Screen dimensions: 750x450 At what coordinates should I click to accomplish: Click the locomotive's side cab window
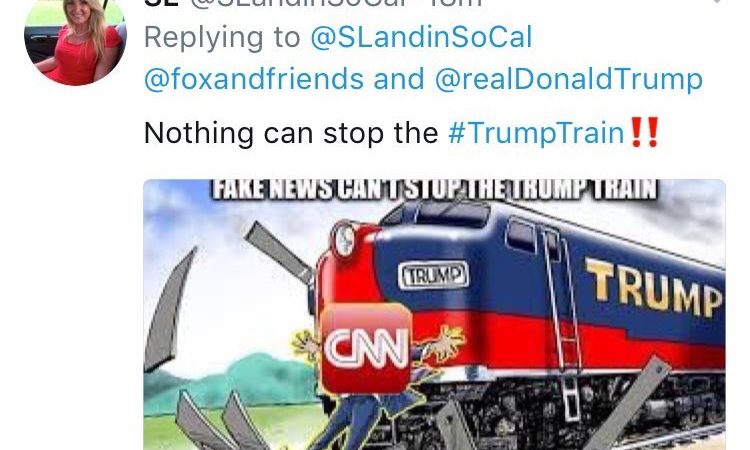pyautogui.click(x=520, y=236)
